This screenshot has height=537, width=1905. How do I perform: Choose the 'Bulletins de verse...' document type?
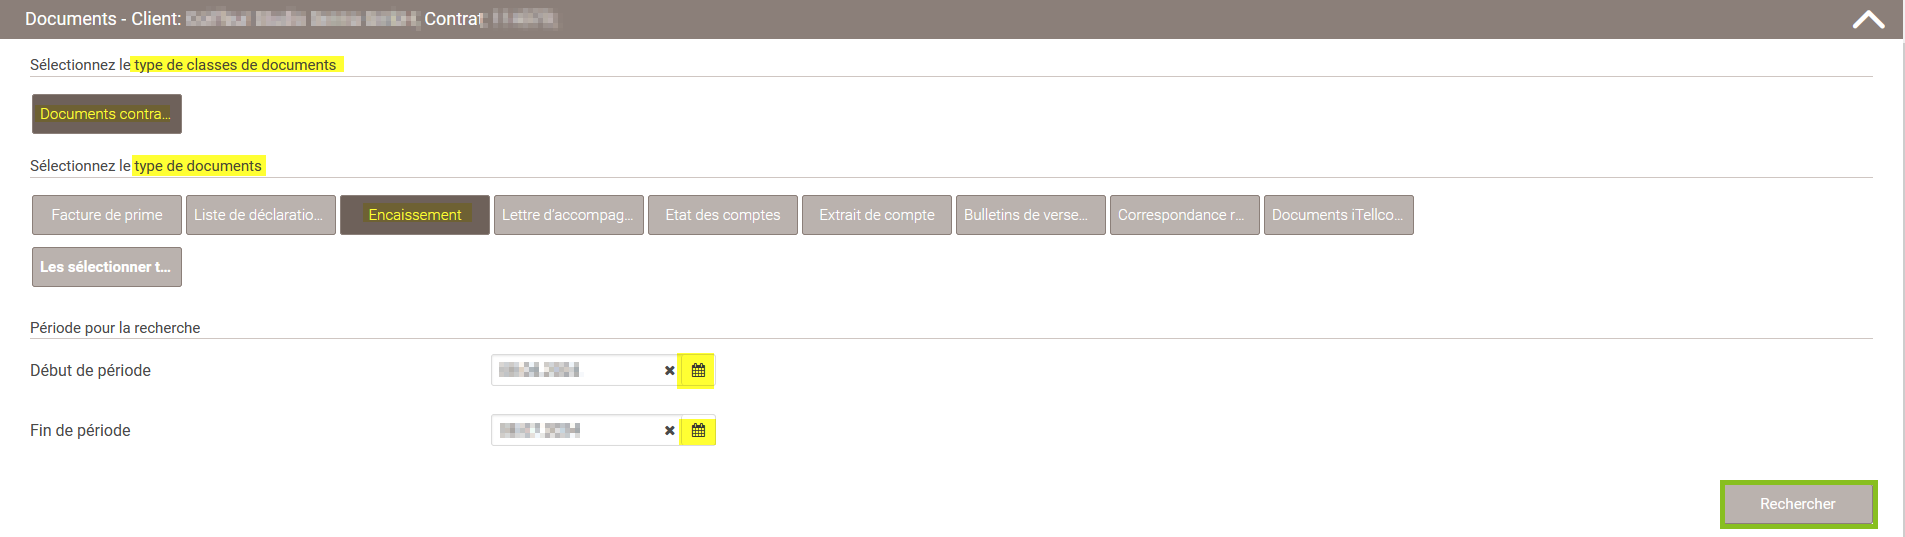1031,215
